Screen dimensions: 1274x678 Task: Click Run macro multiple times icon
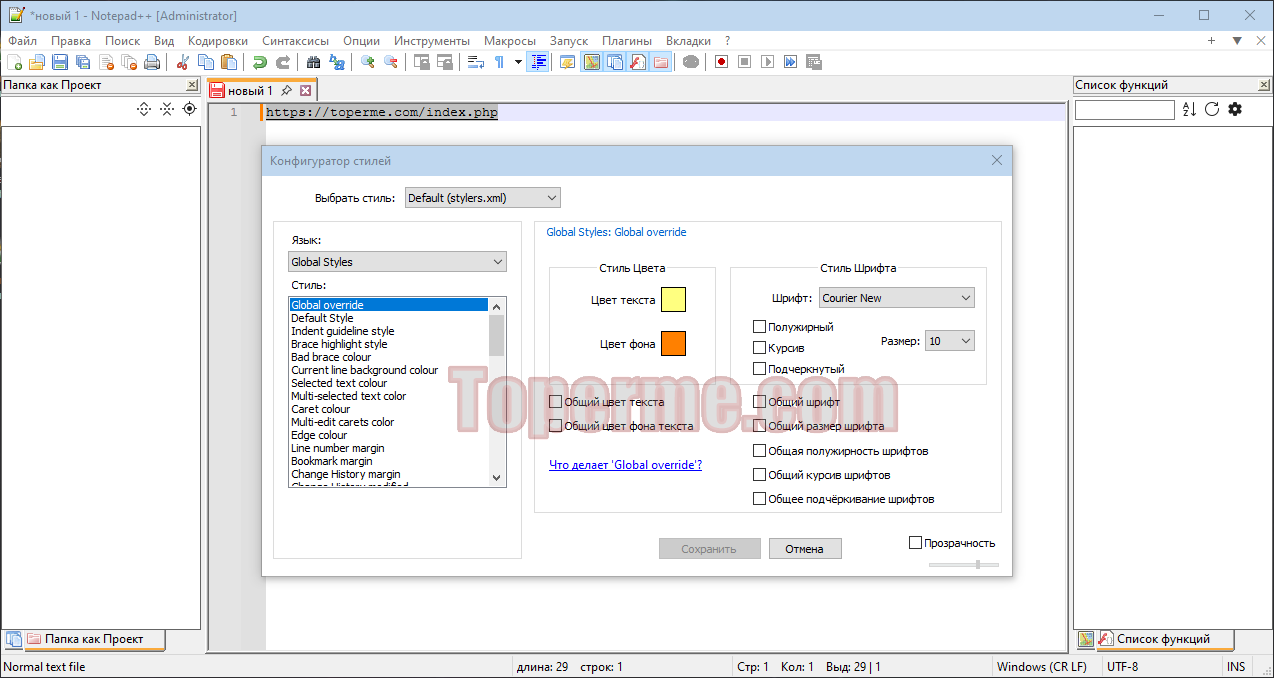point(790,62)
